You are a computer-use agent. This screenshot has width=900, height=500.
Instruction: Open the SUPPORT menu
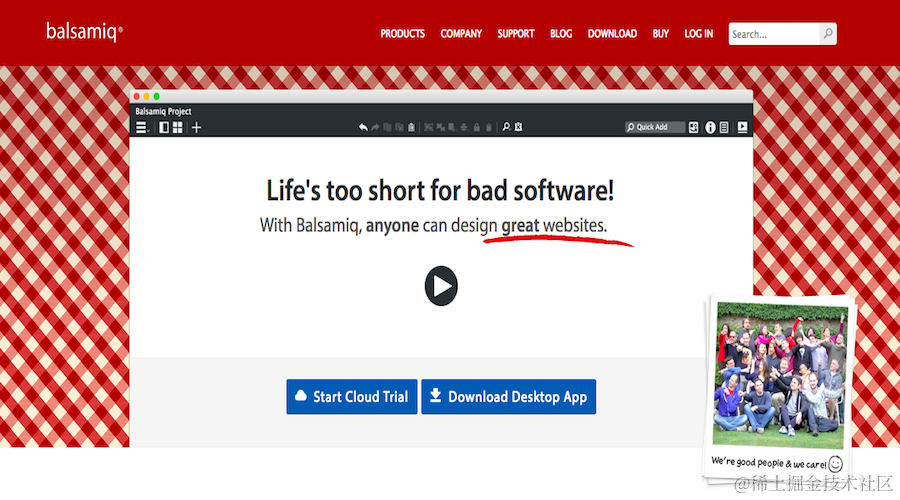pos(515,34)
